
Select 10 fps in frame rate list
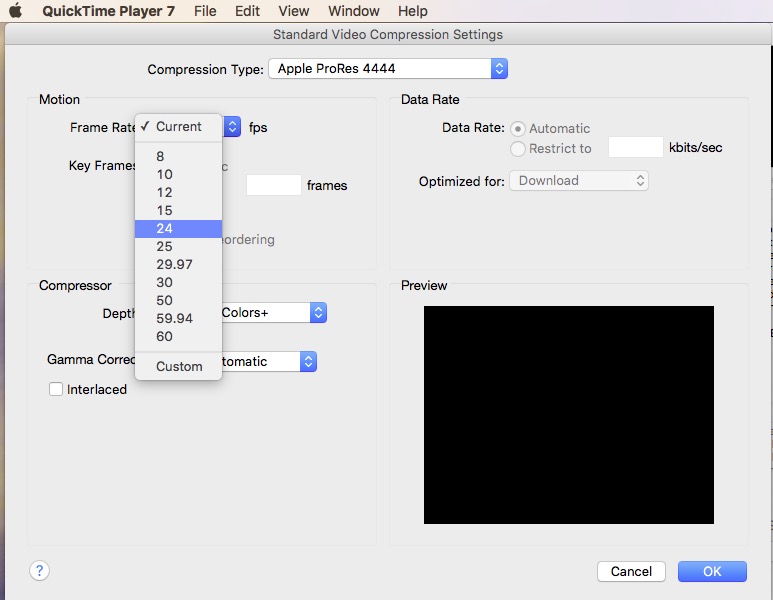tap(178, 175)
